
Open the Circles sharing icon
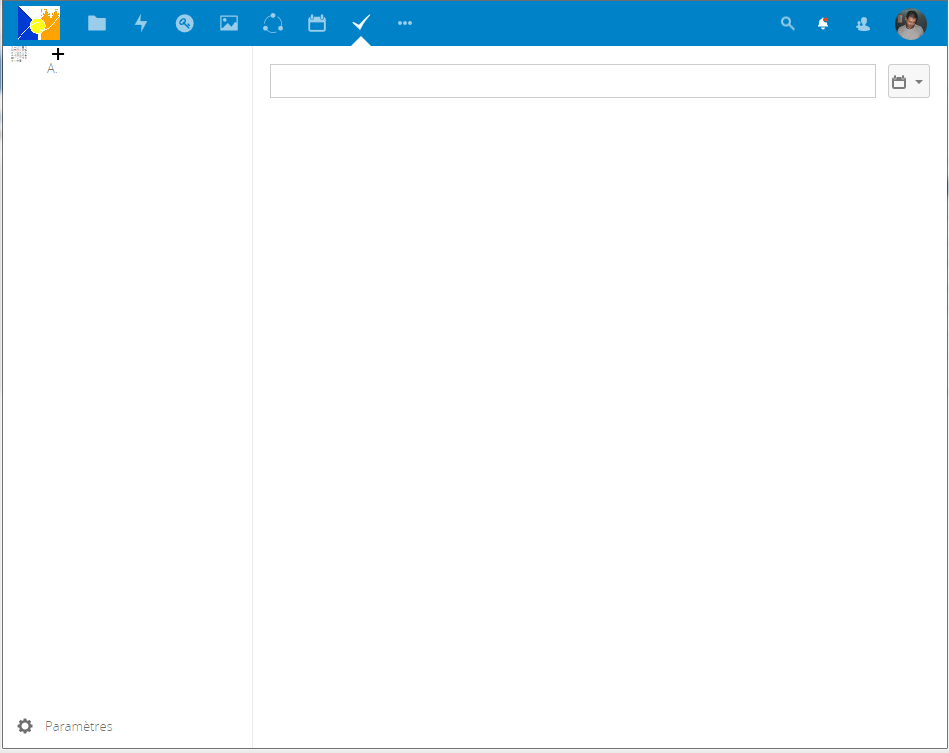click(x=273, y=23)
